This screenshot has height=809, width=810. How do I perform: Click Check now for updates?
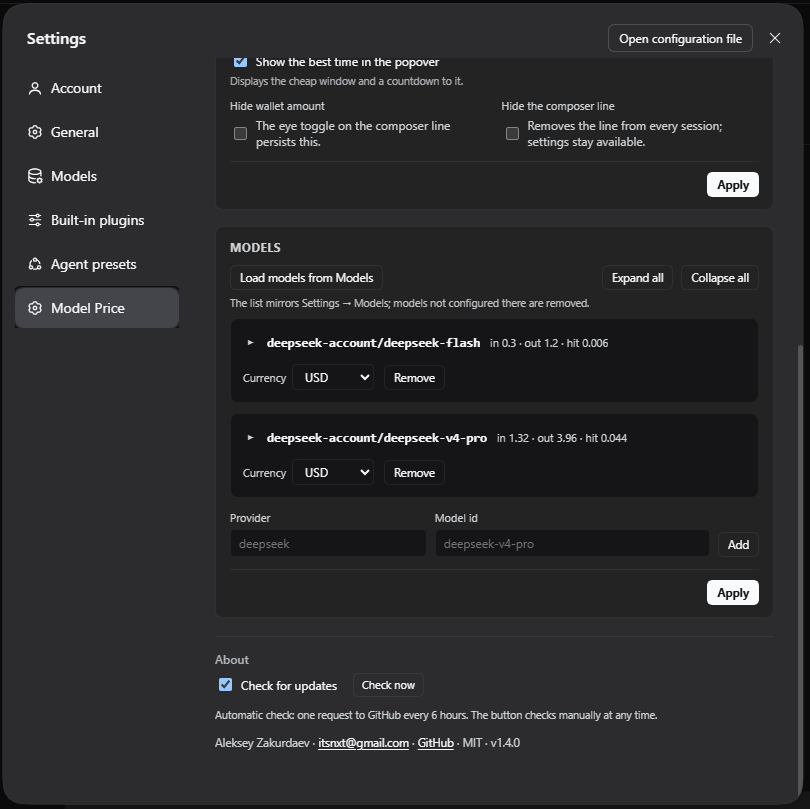coord(388,685)
